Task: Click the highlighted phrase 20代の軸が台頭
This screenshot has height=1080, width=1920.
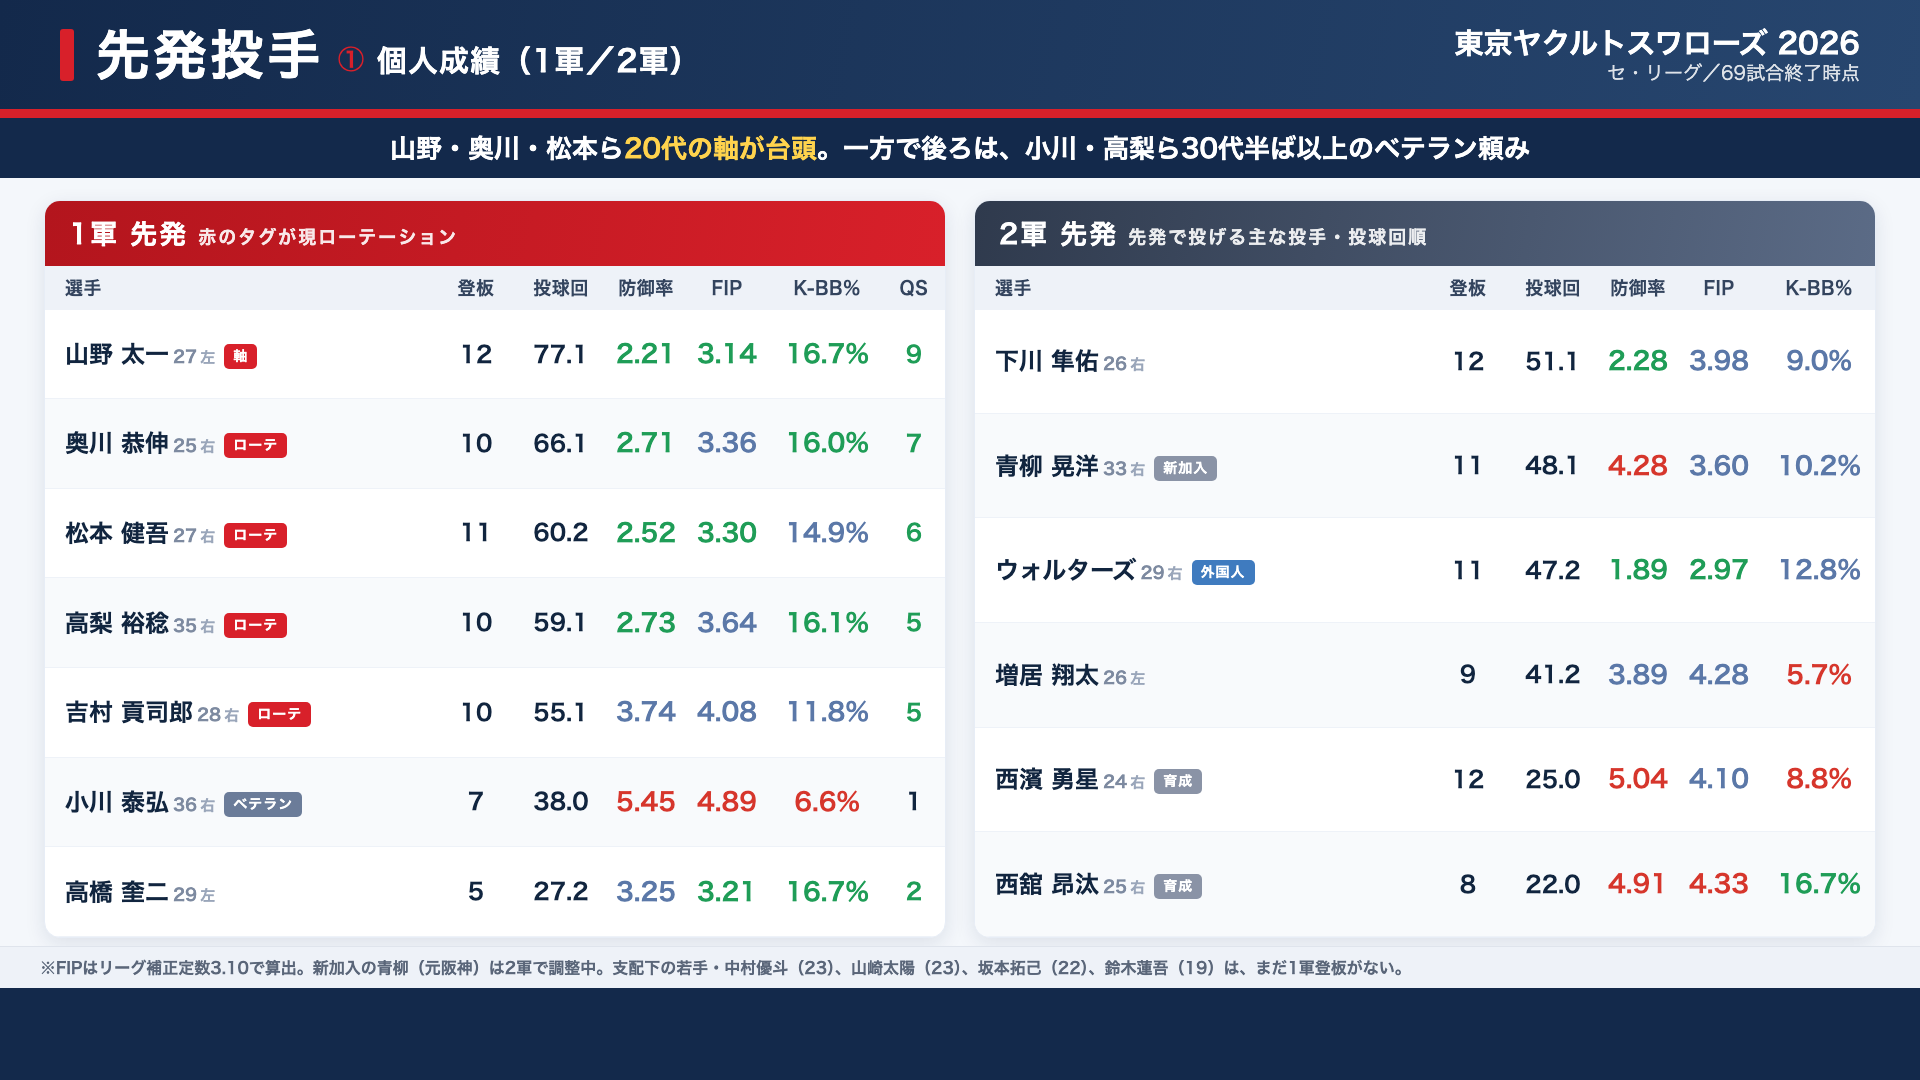Action: click(x=720, y=148)
